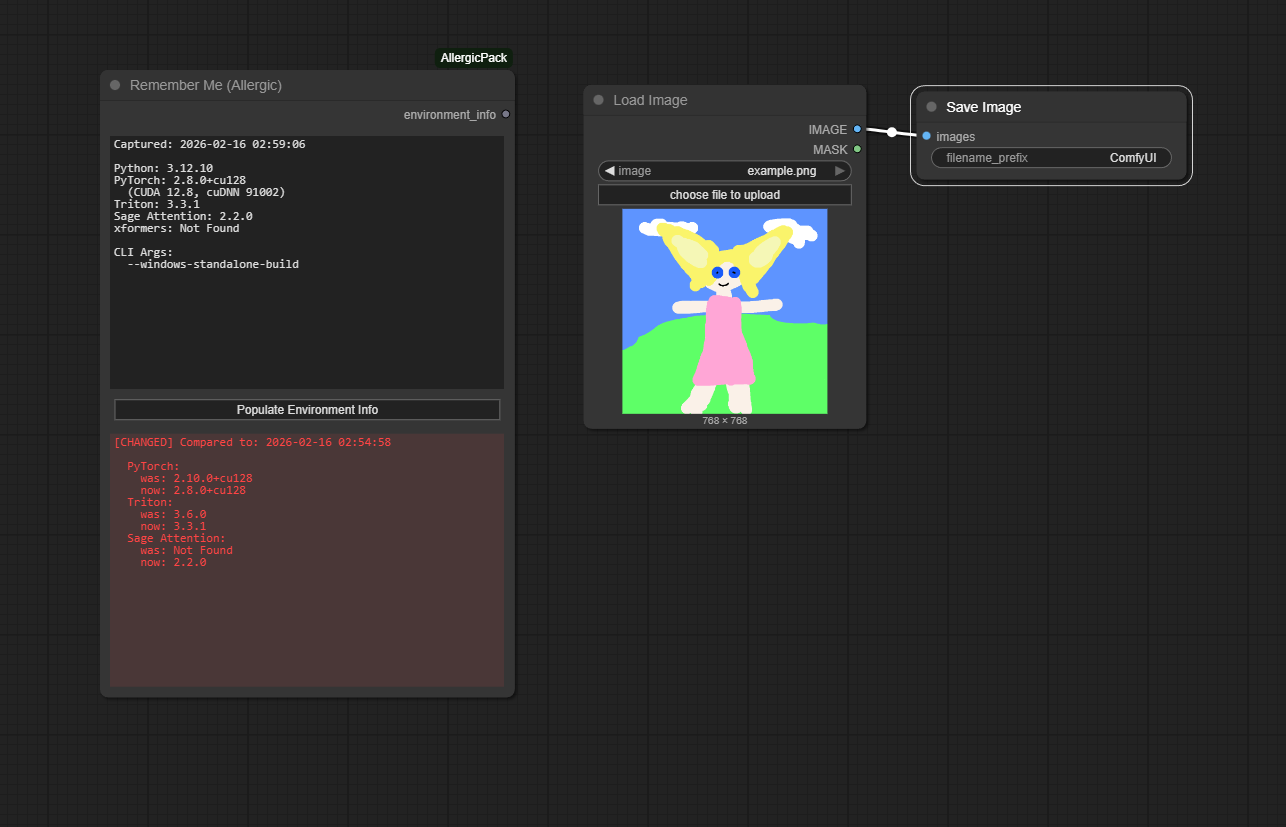Click the --windows-standalone-build argument
The image size is (1286, 827).
click(x=213, y=264)
